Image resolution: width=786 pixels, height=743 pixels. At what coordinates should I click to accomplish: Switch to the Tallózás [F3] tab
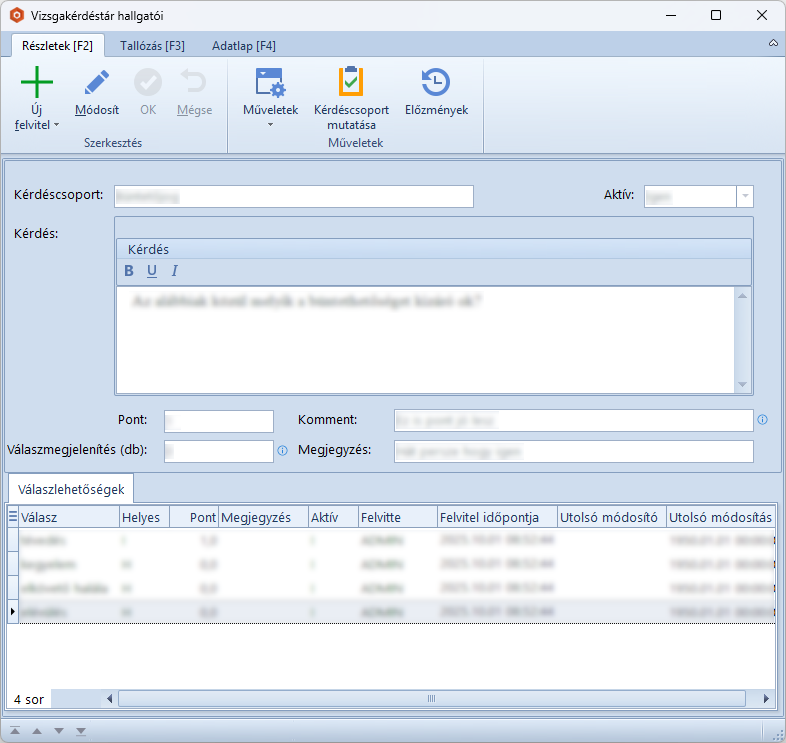[x=152, y=46]
